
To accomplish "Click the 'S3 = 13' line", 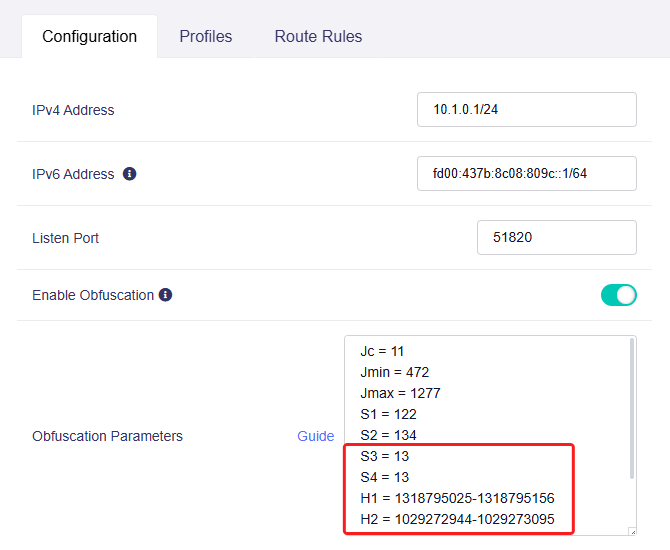I will pos(385,456).
